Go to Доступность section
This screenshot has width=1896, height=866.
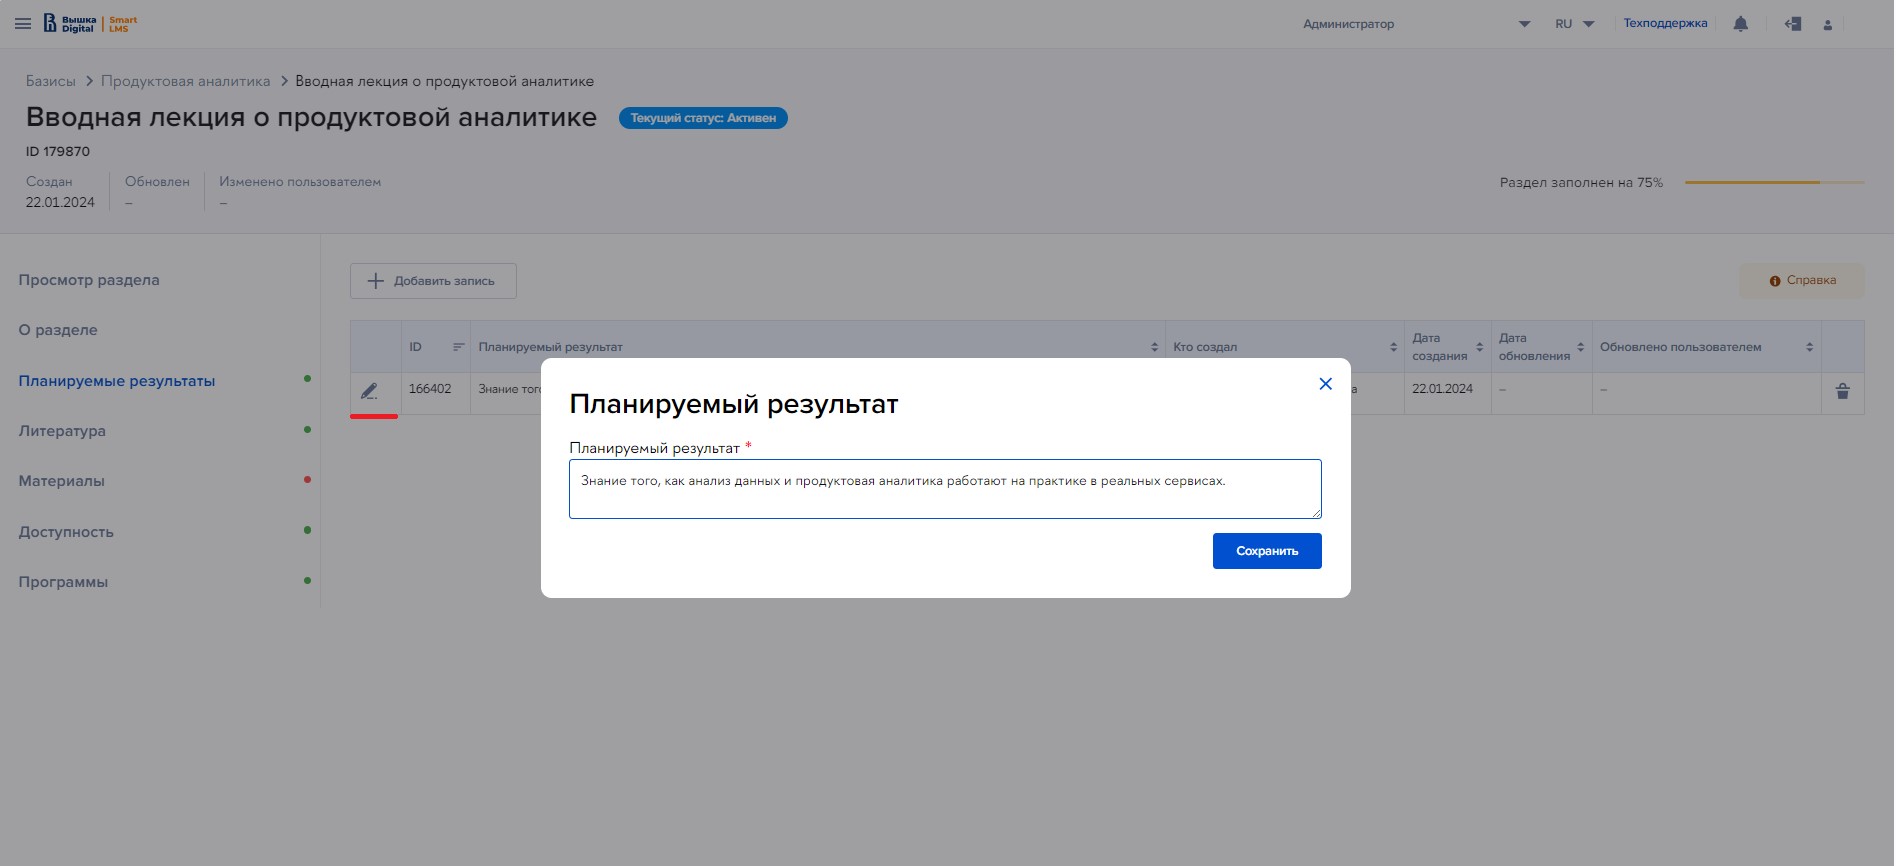[x=66, y=532]
